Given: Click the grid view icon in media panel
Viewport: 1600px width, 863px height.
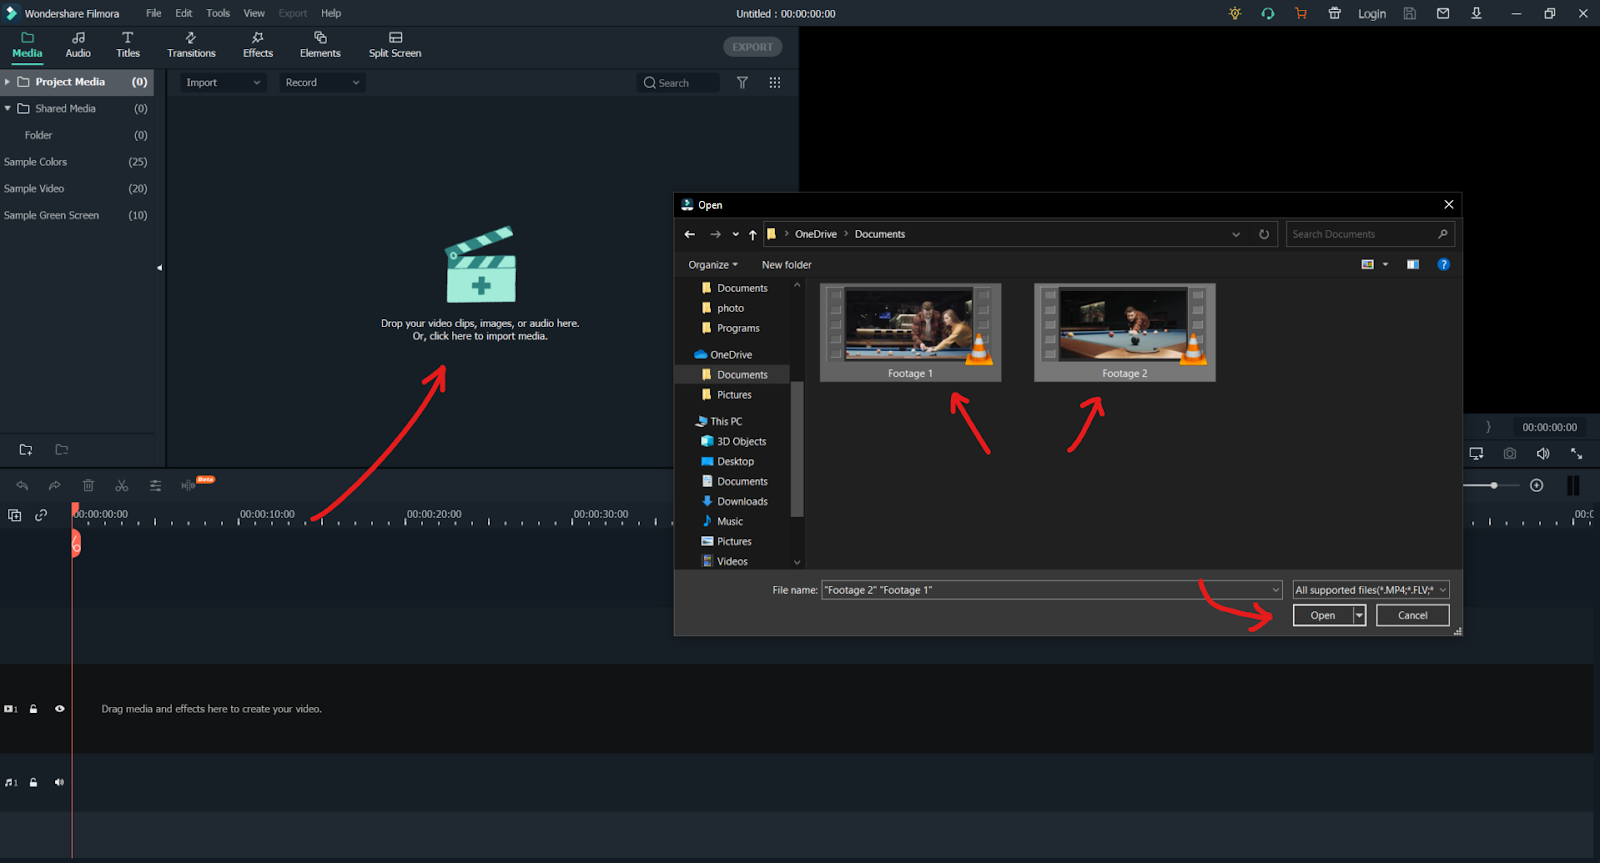Looking at the screenshot, I should 775,83.
